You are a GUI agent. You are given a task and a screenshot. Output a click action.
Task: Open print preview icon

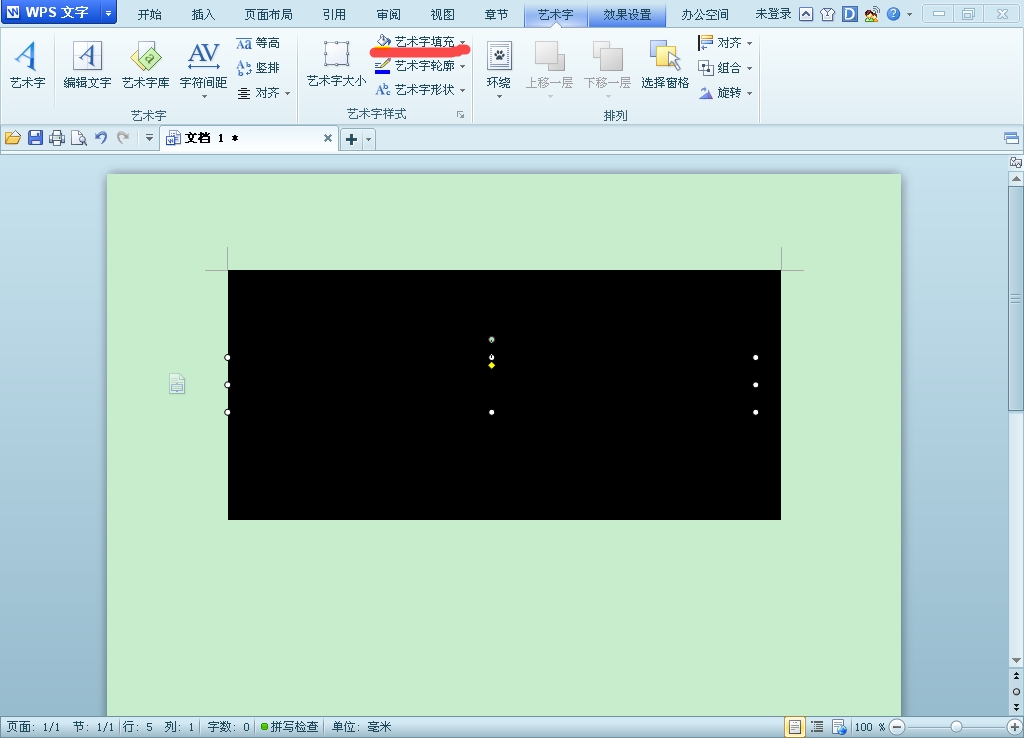[79, 138]
